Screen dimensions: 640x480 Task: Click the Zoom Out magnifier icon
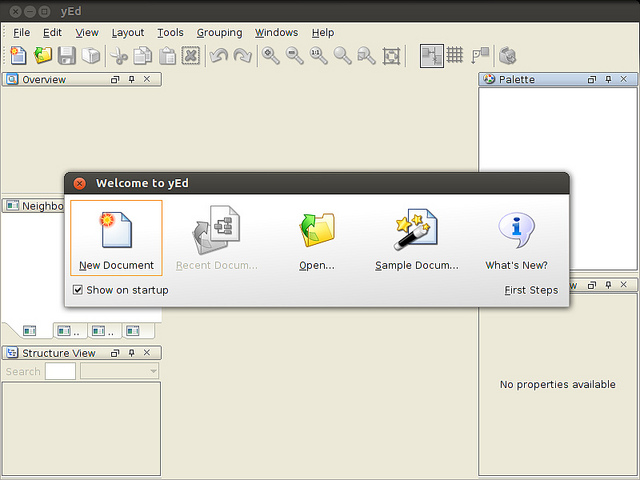click(x=294, y=56)
